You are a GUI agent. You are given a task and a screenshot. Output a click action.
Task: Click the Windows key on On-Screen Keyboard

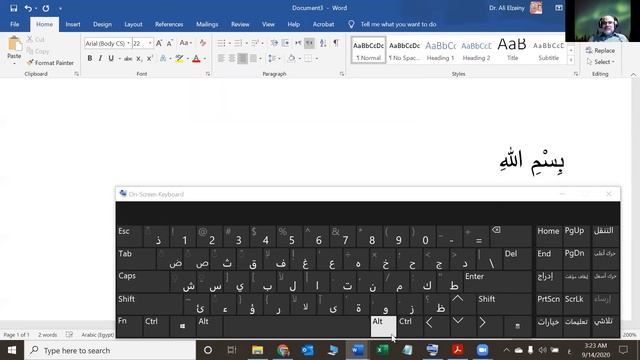pyautogui.click(x=182, y=326)
